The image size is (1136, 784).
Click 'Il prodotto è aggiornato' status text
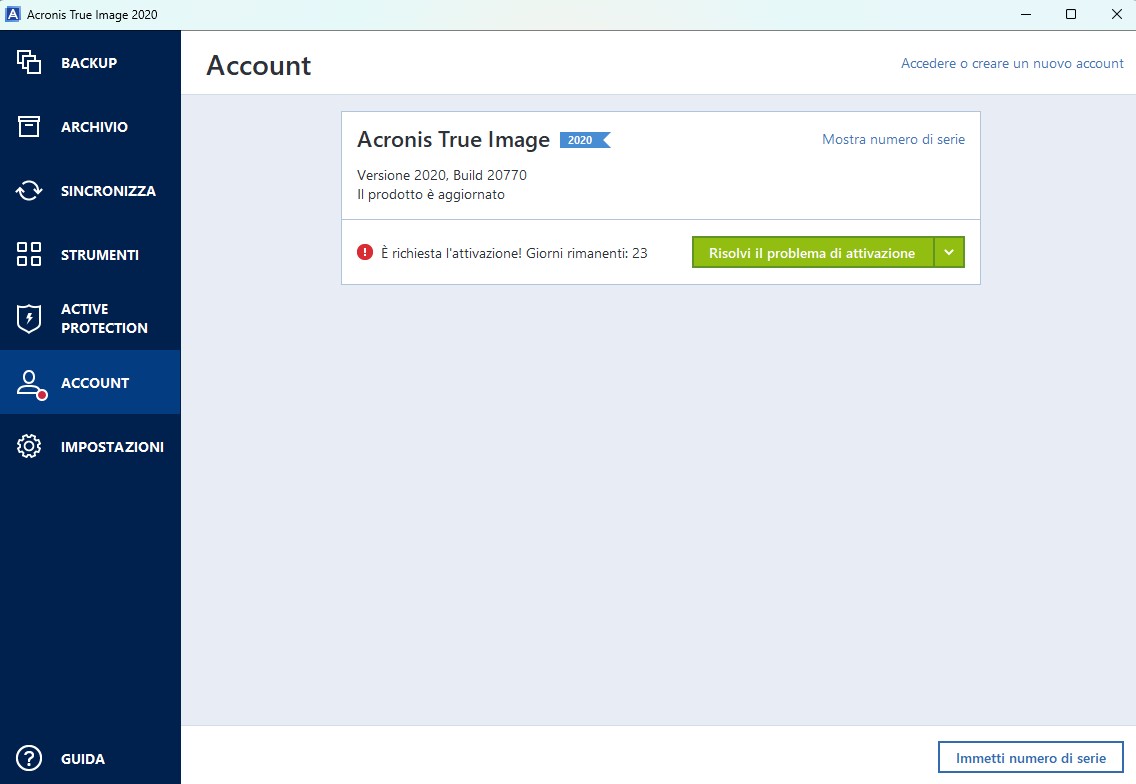tap(431, 195)
